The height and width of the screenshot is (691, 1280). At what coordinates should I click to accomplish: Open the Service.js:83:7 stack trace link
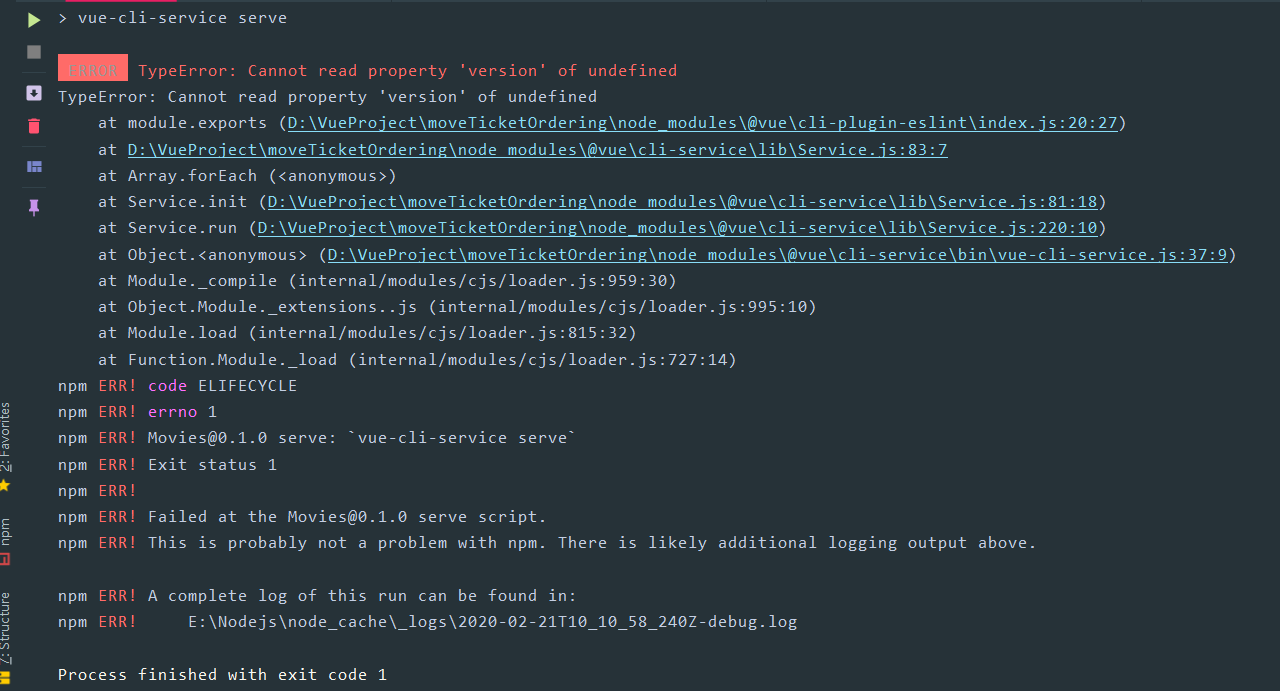[537, 149]
